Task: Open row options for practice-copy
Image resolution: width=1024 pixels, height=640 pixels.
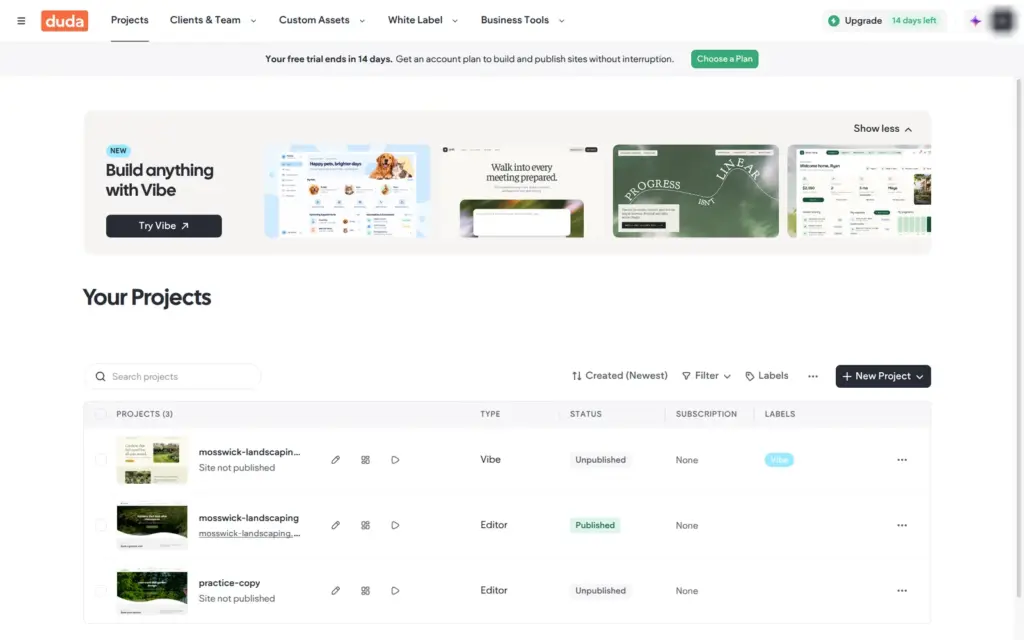Action: [902, 590]
